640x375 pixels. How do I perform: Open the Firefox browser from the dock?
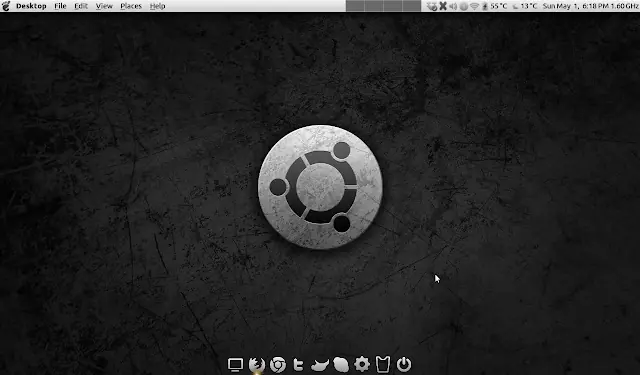pyautogui.click(x=257, y=364)
